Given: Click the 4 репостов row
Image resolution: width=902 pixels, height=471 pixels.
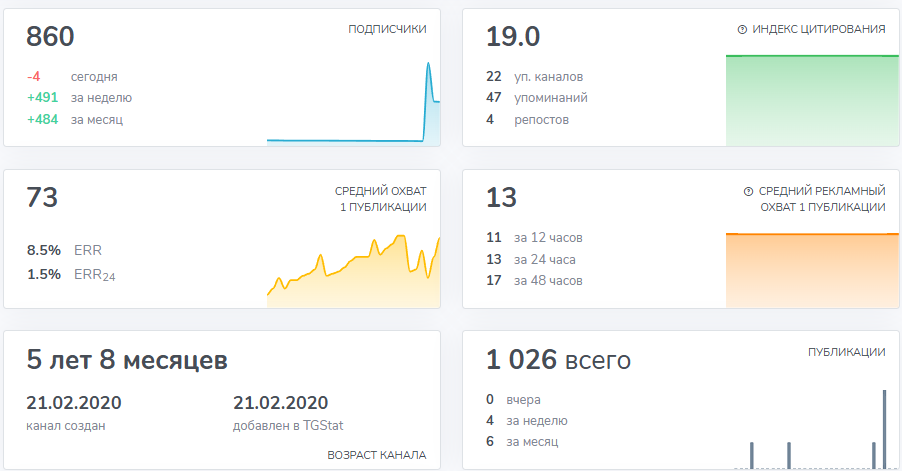Looking at the screenshot, I should (527, 120).
